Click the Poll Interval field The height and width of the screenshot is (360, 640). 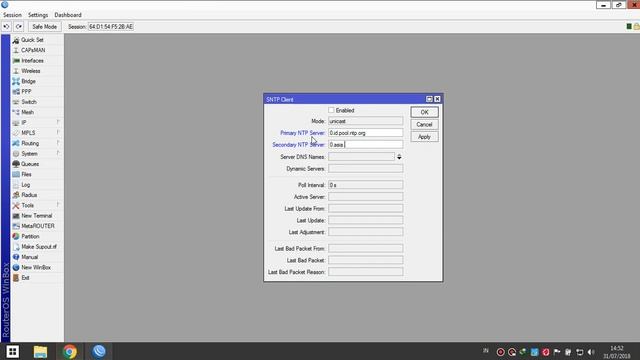click(x=365, y=185)
